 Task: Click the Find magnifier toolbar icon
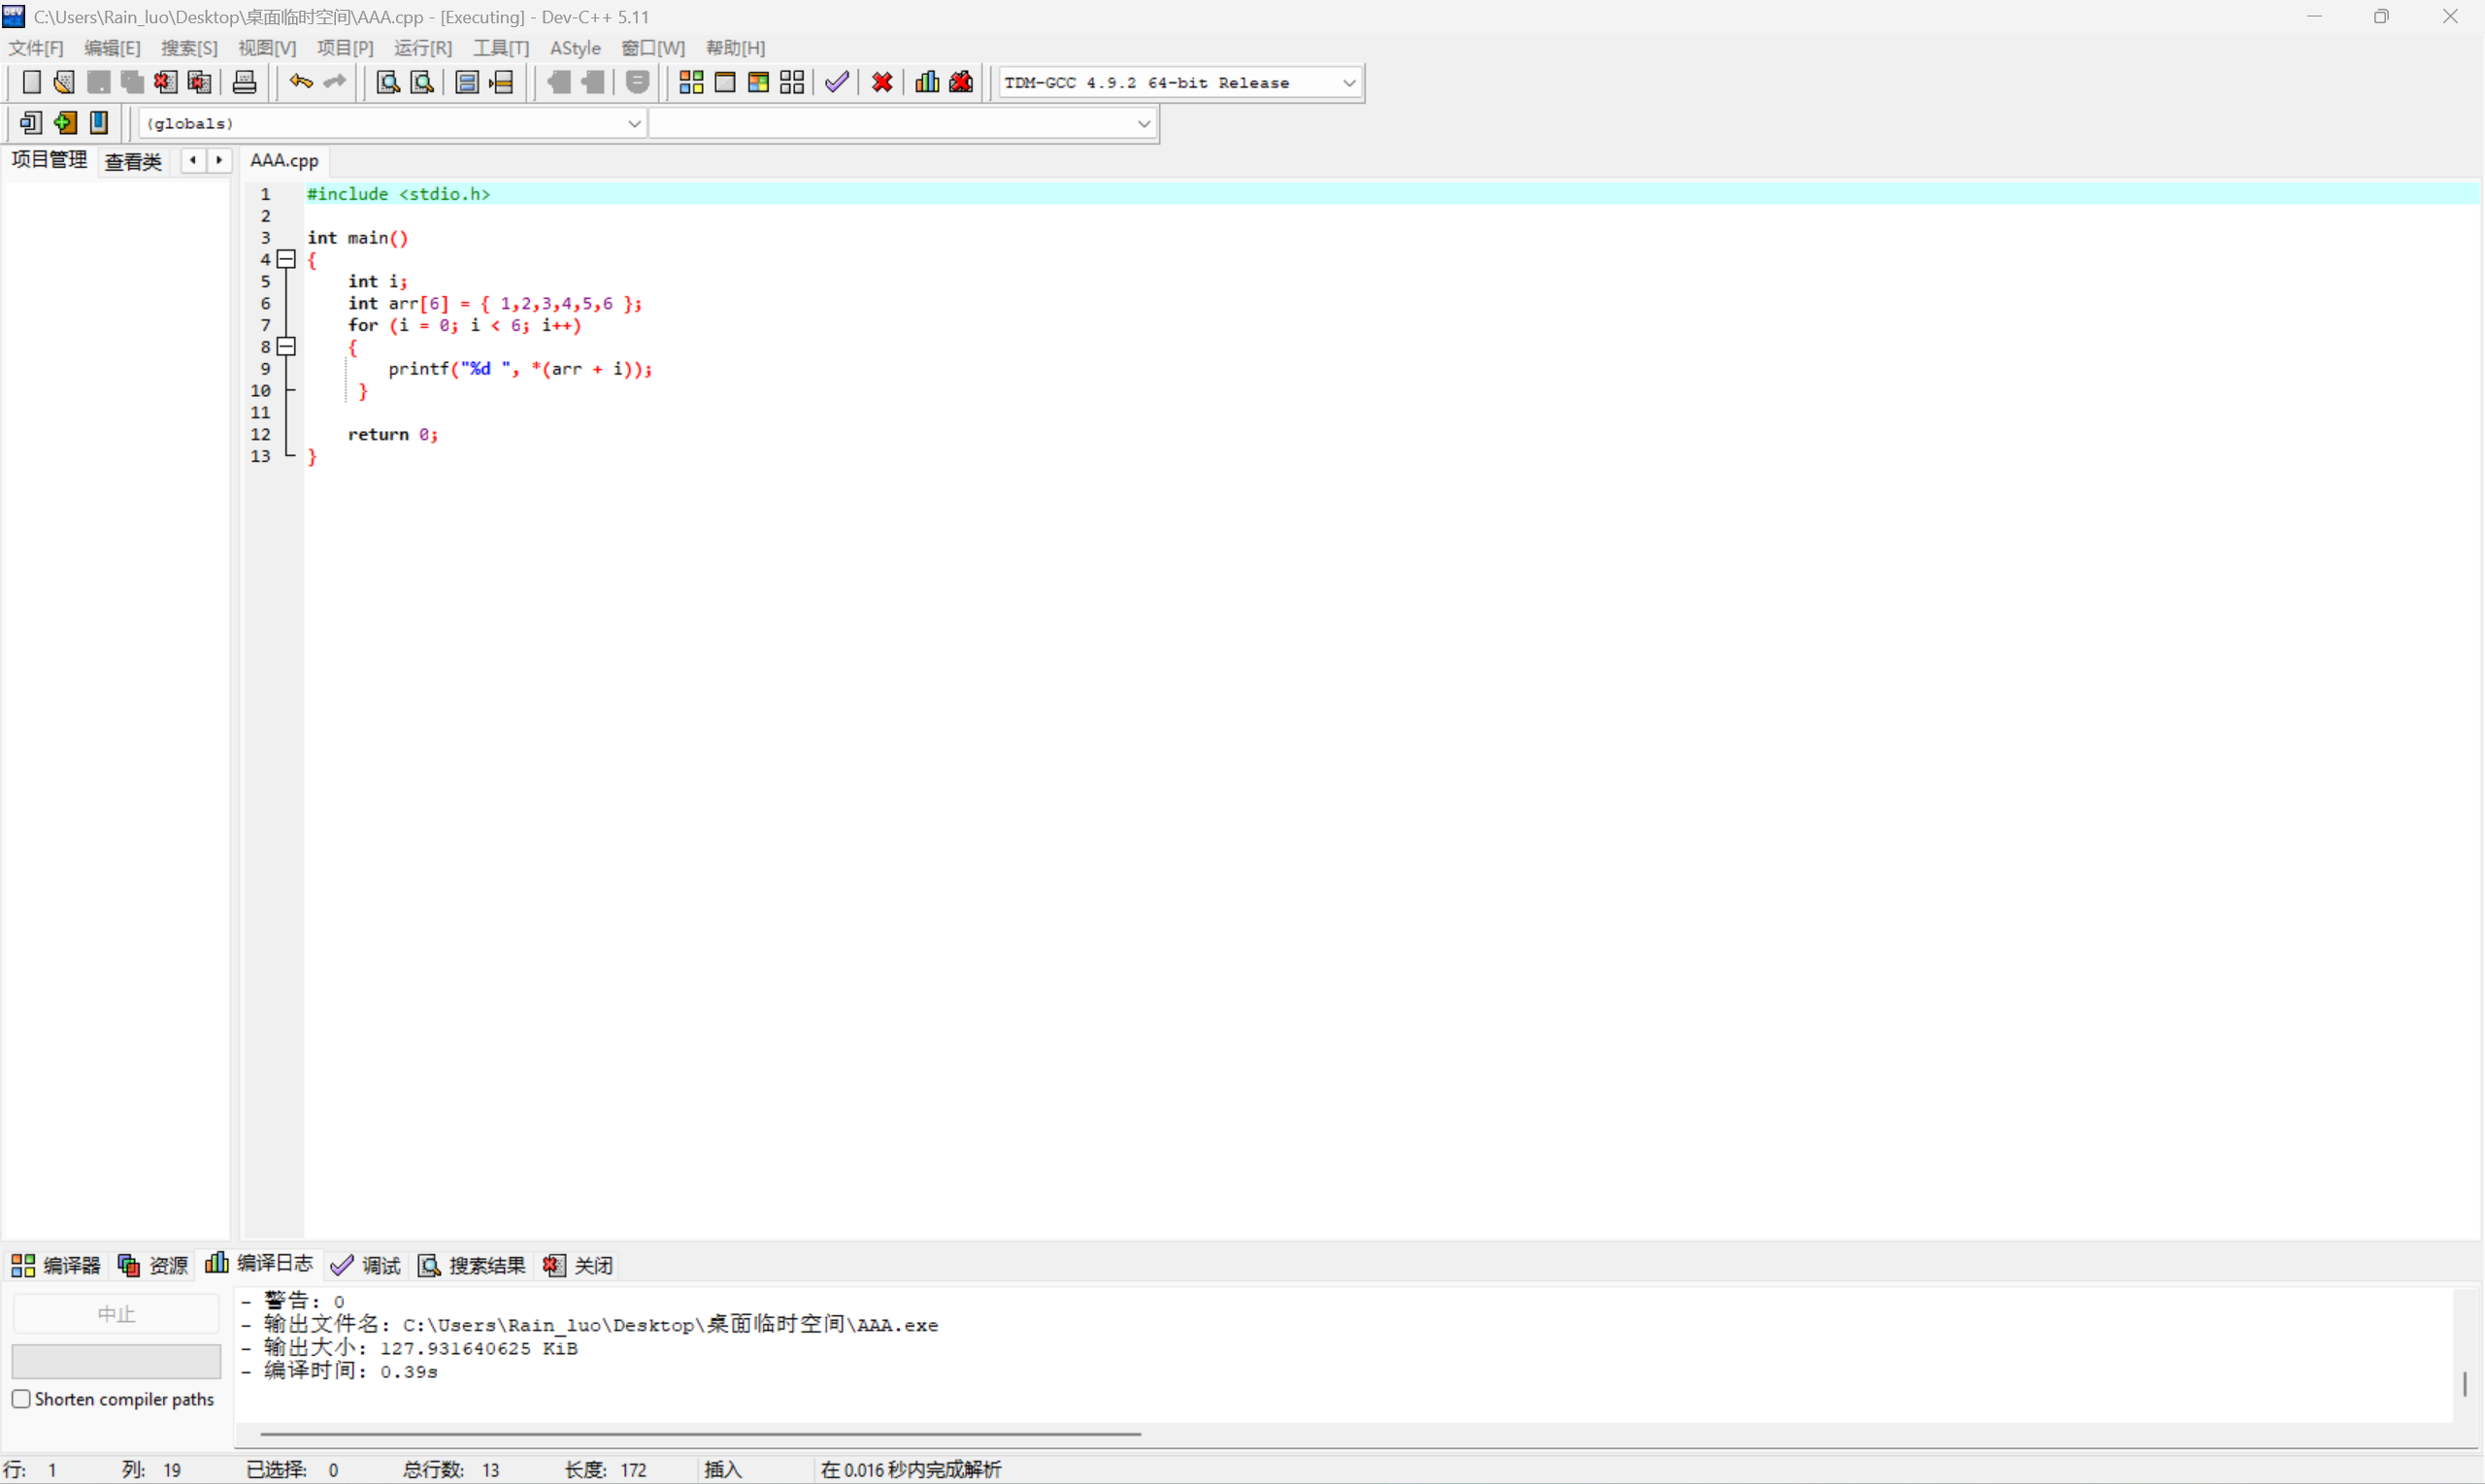click(x=388, y=82)
